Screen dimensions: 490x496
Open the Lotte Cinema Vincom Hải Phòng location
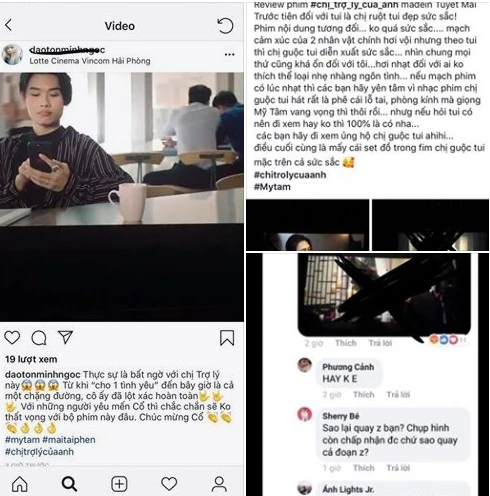click(90, 61)
